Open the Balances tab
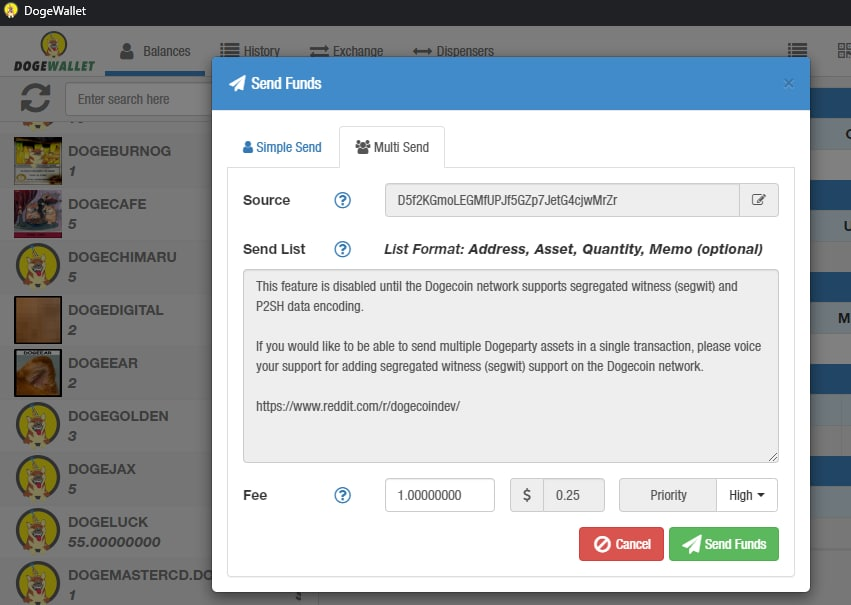This screenshot has height=605, width=851. (x=155, y=52)
